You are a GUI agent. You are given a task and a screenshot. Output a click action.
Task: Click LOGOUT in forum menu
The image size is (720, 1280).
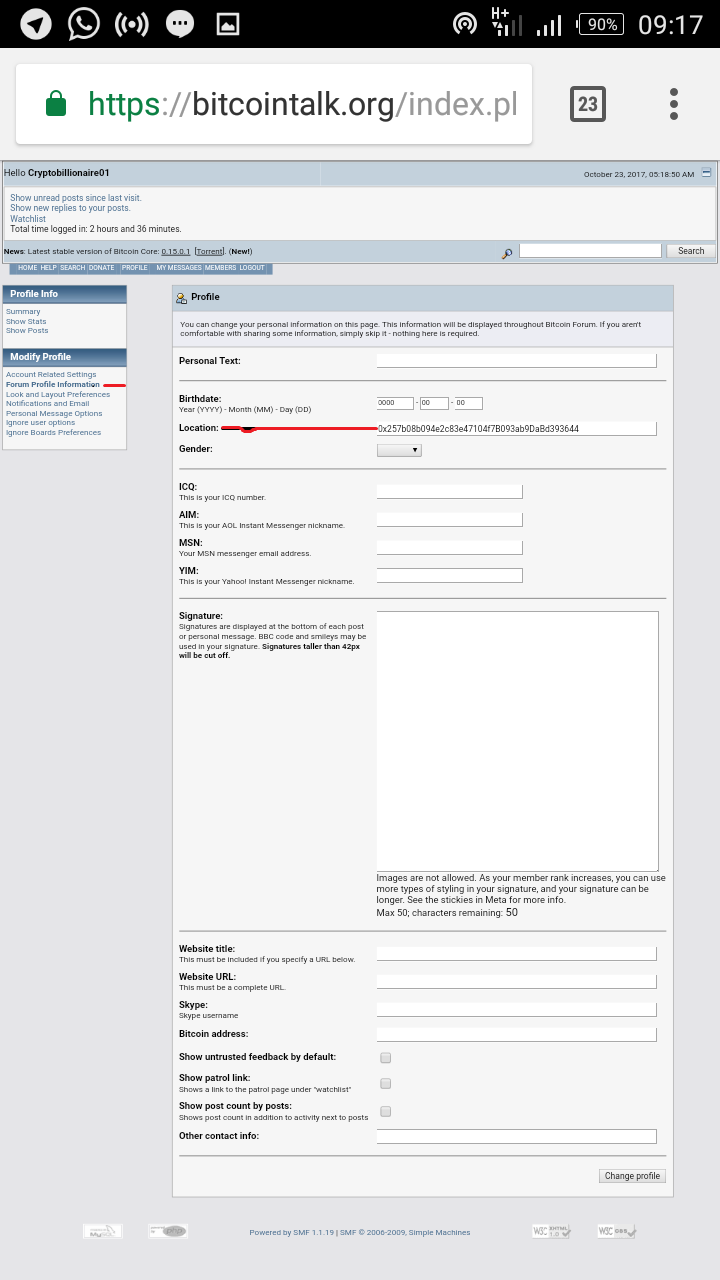[x=252, y=268]
